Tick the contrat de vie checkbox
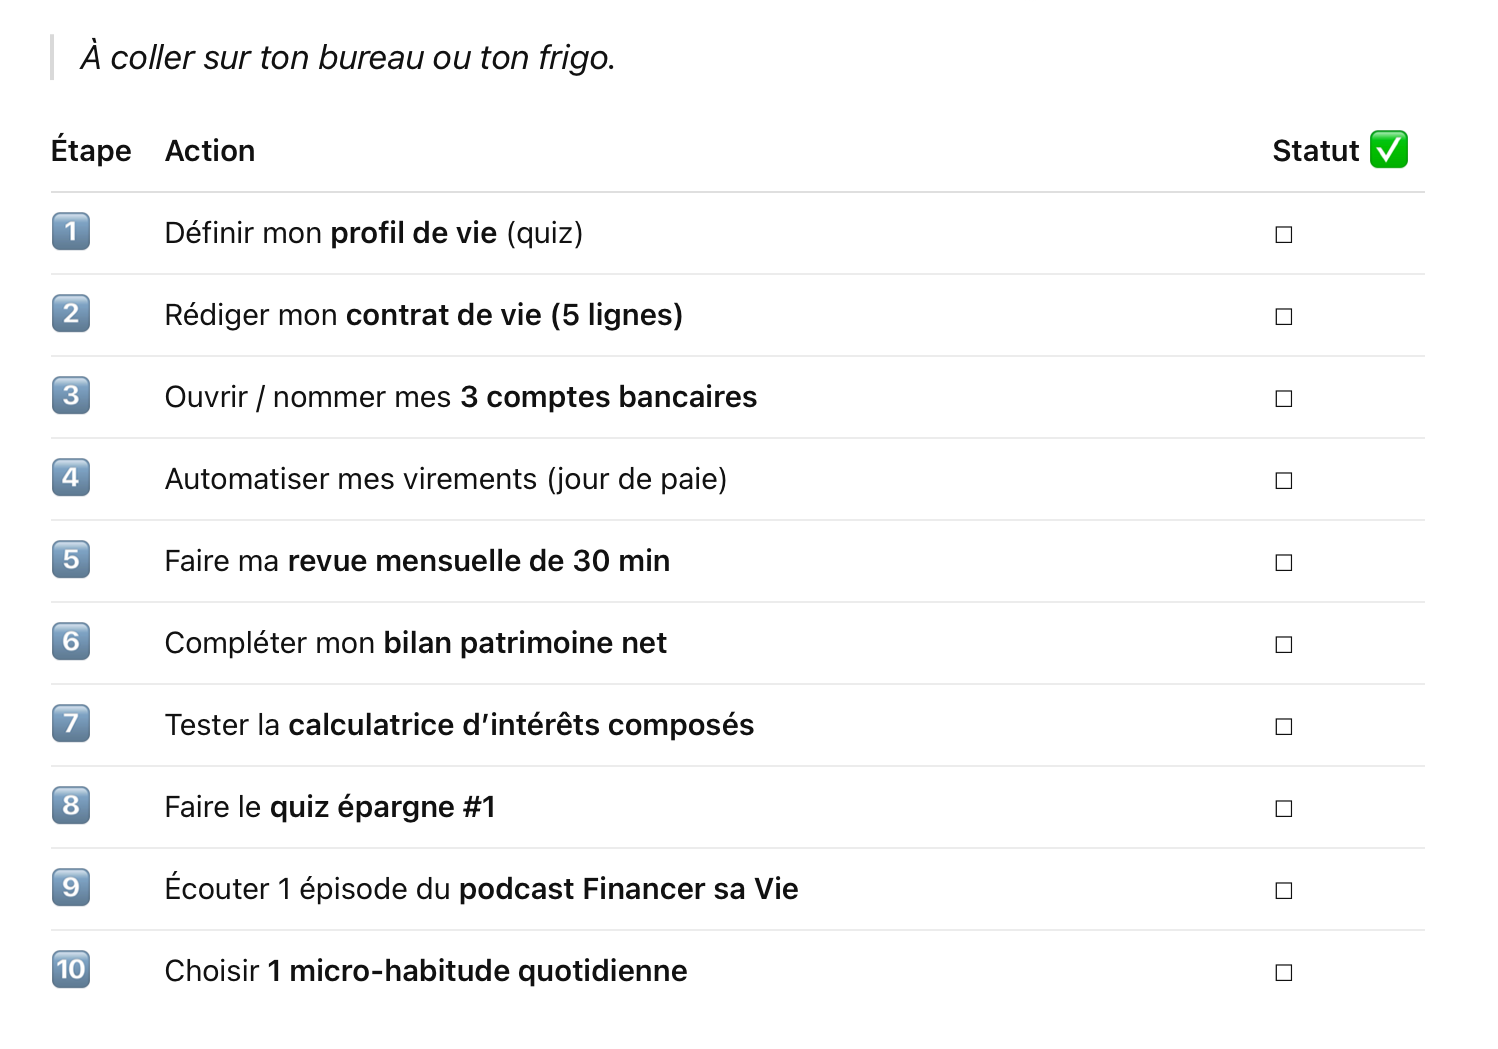This screenshot has width=1498, height=1049. pos(1284,317)
